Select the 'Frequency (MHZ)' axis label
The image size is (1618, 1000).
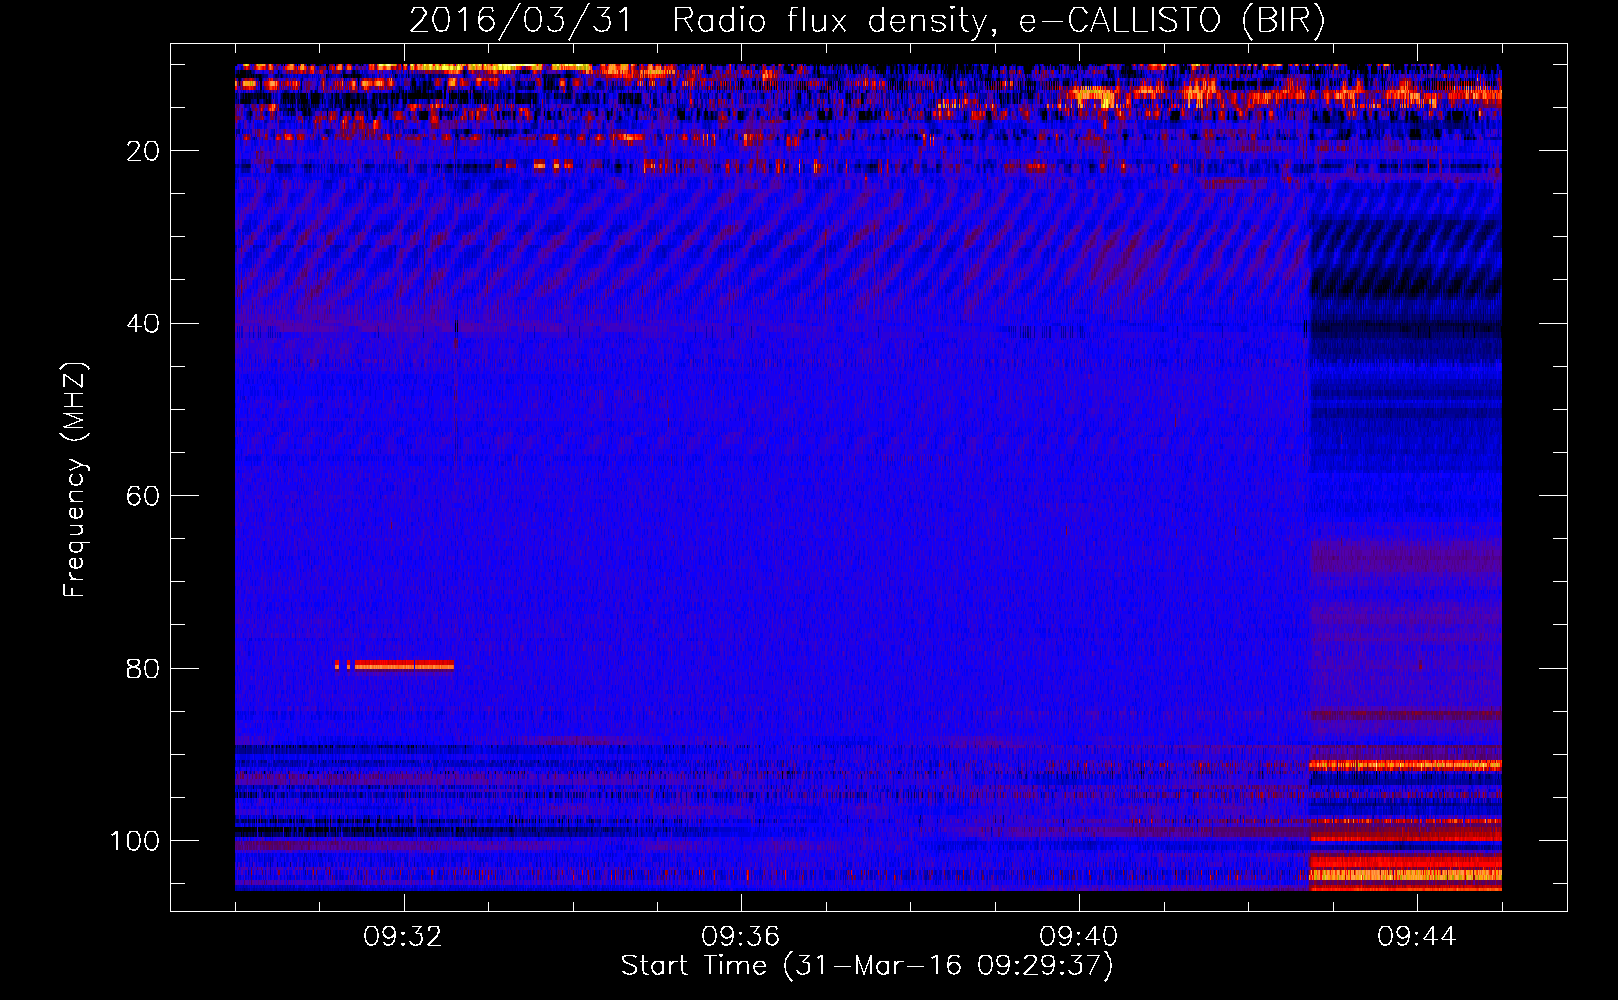75,480
